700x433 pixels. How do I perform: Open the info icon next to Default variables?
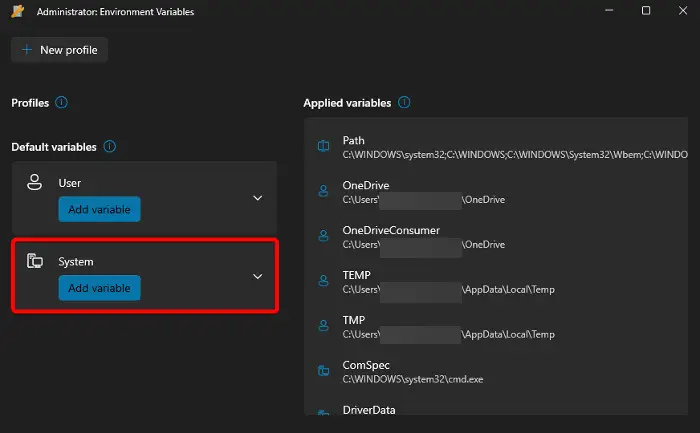[x=109, y=146]
